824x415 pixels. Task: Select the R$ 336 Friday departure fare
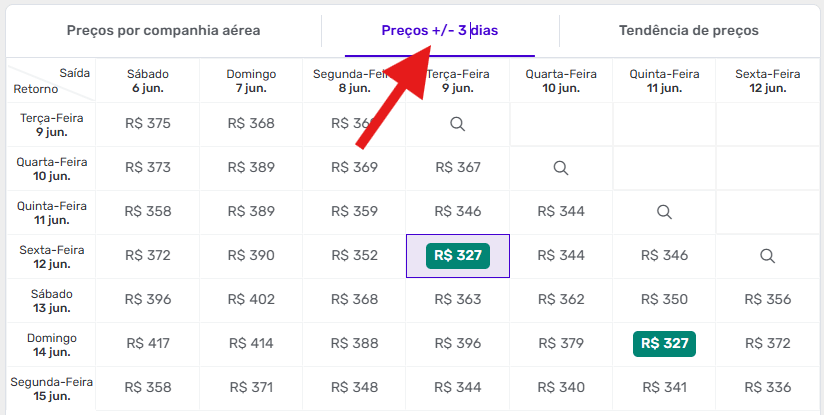pos(767,387)
